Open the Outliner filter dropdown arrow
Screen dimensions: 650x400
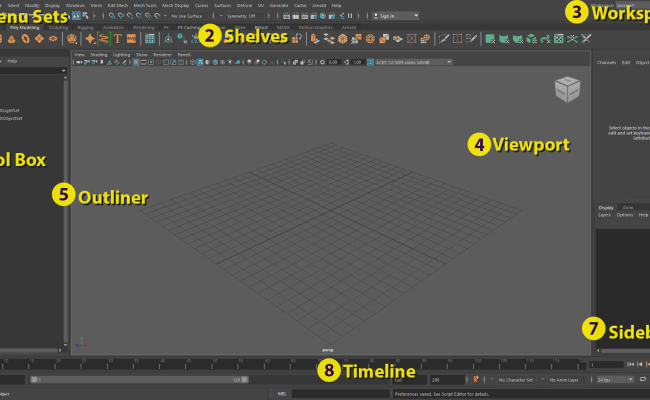63,70
